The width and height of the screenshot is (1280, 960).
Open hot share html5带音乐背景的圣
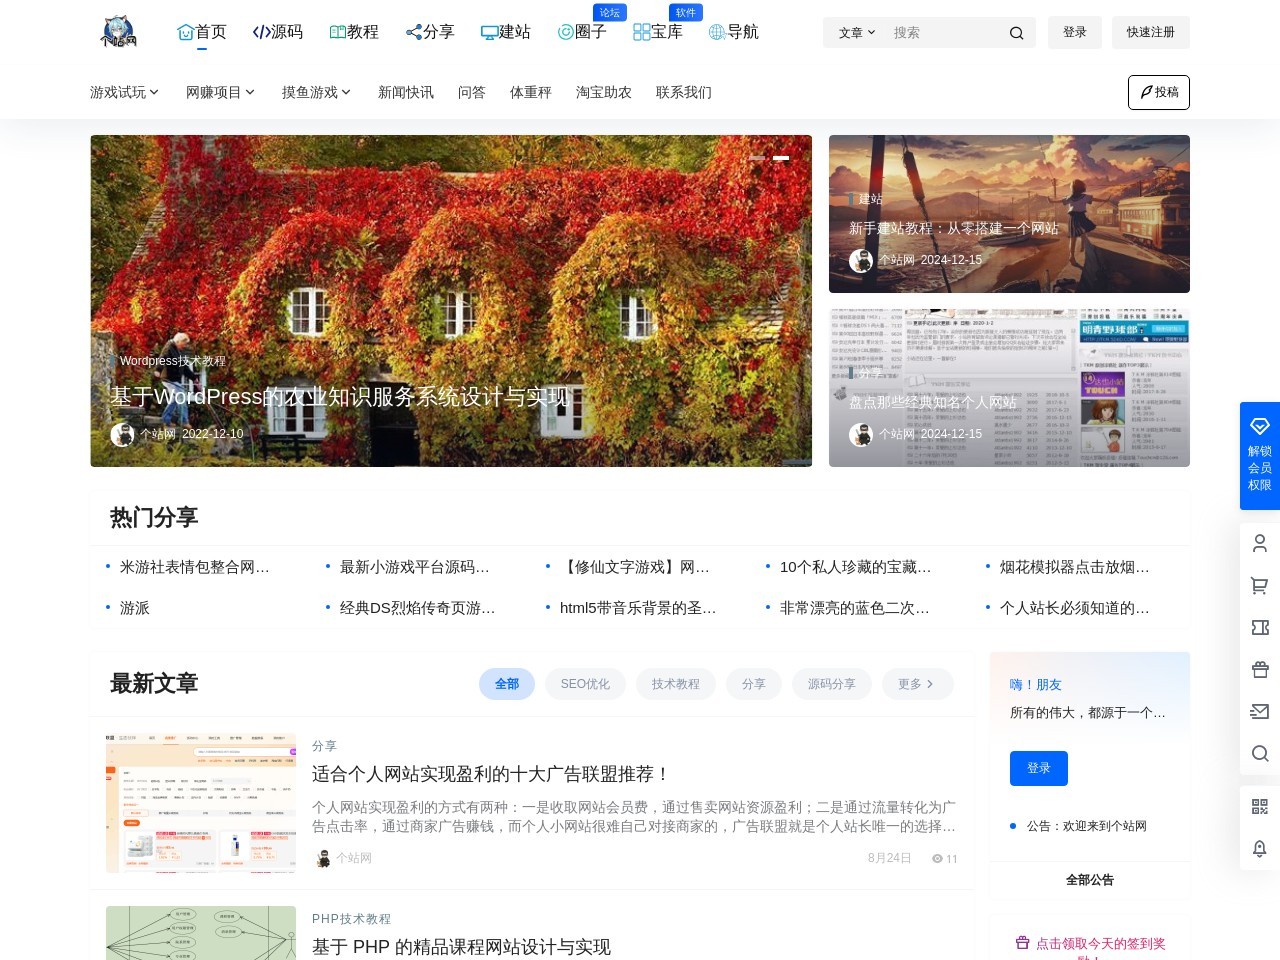tap(638, 608)
